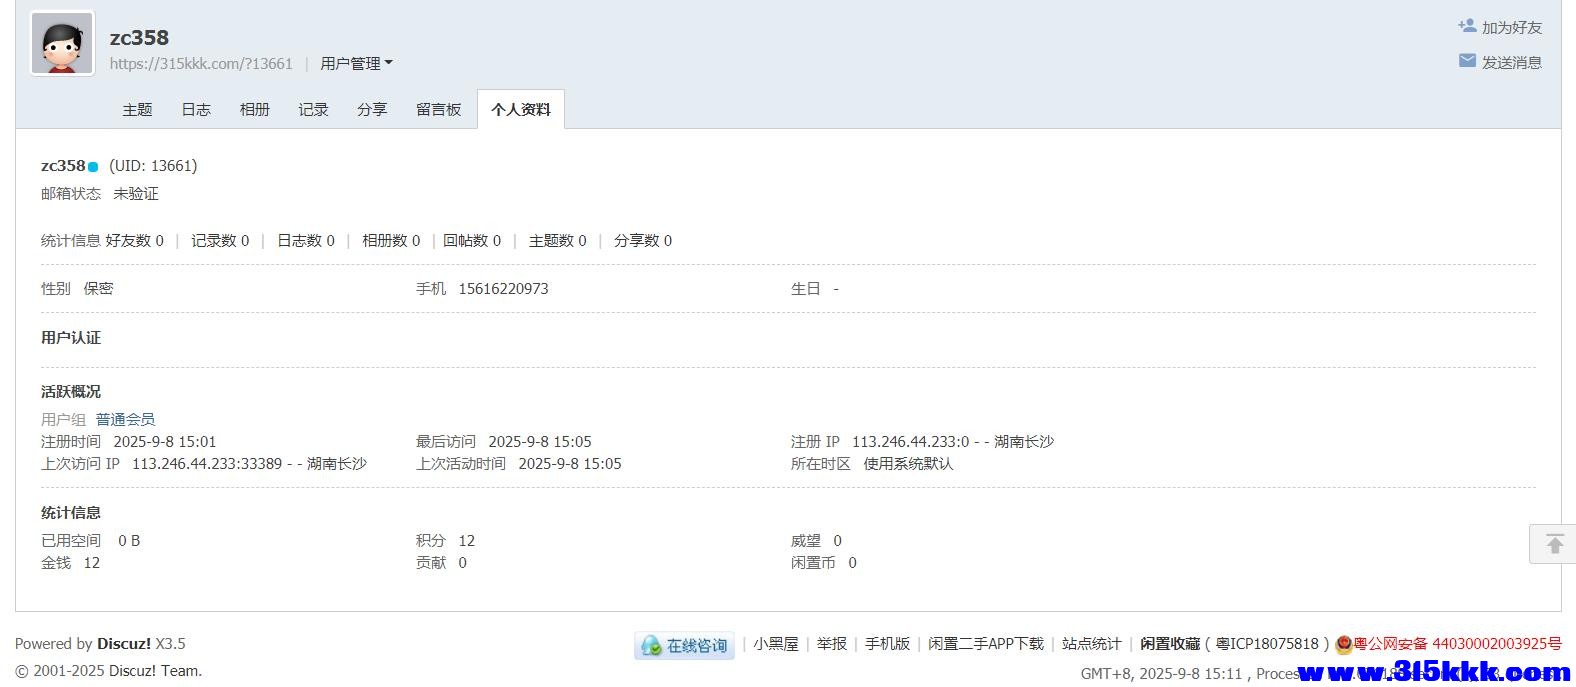Go to the 留言板 tab
The width and height of the screenshot is (1576, 687).
438,110
